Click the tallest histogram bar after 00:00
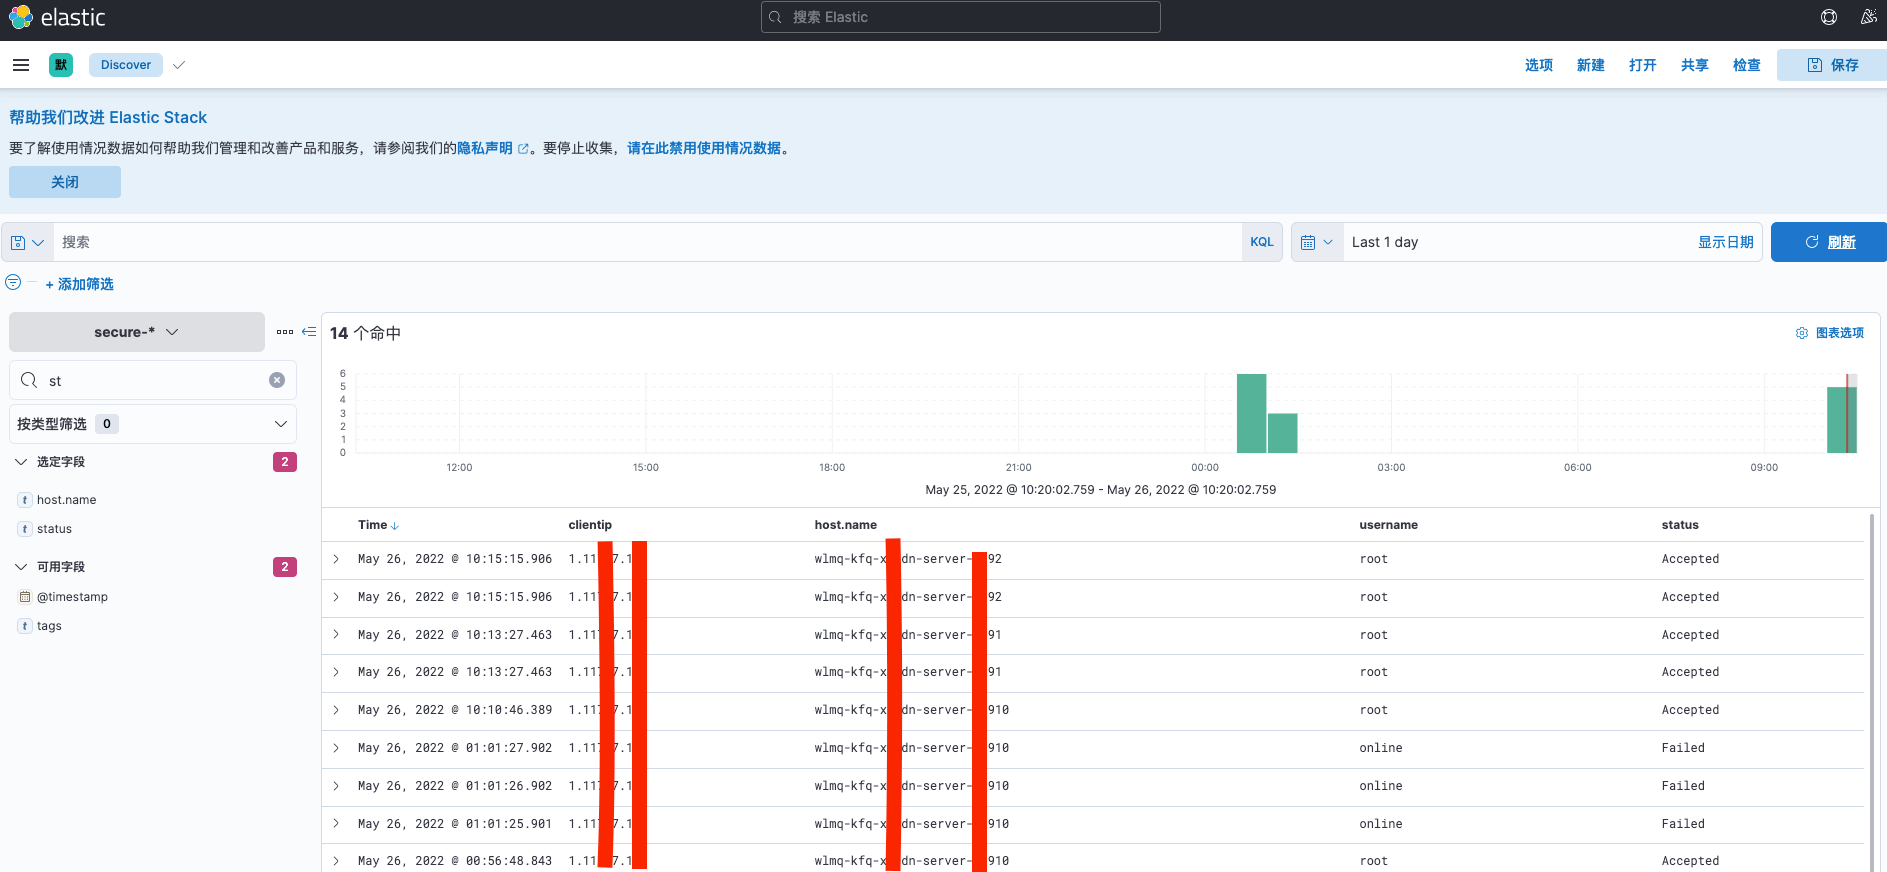 coord(1251,413)
